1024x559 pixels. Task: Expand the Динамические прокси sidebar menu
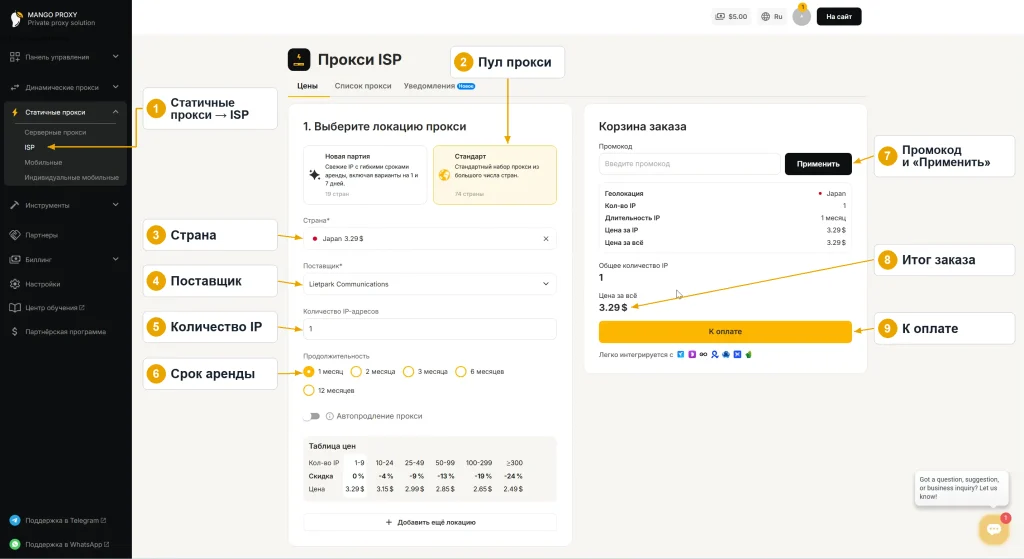pyautogui.click(x=65, y=88)
